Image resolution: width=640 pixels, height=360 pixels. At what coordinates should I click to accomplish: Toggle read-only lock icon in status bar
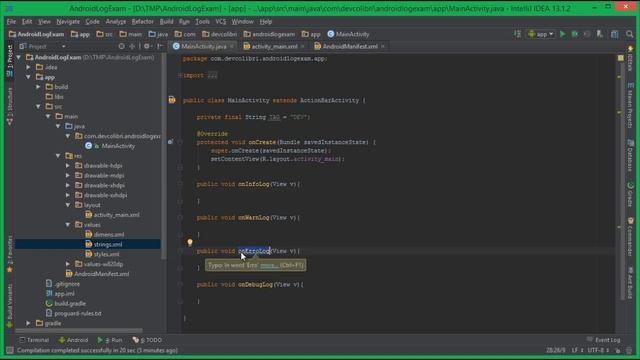point(618,350)
